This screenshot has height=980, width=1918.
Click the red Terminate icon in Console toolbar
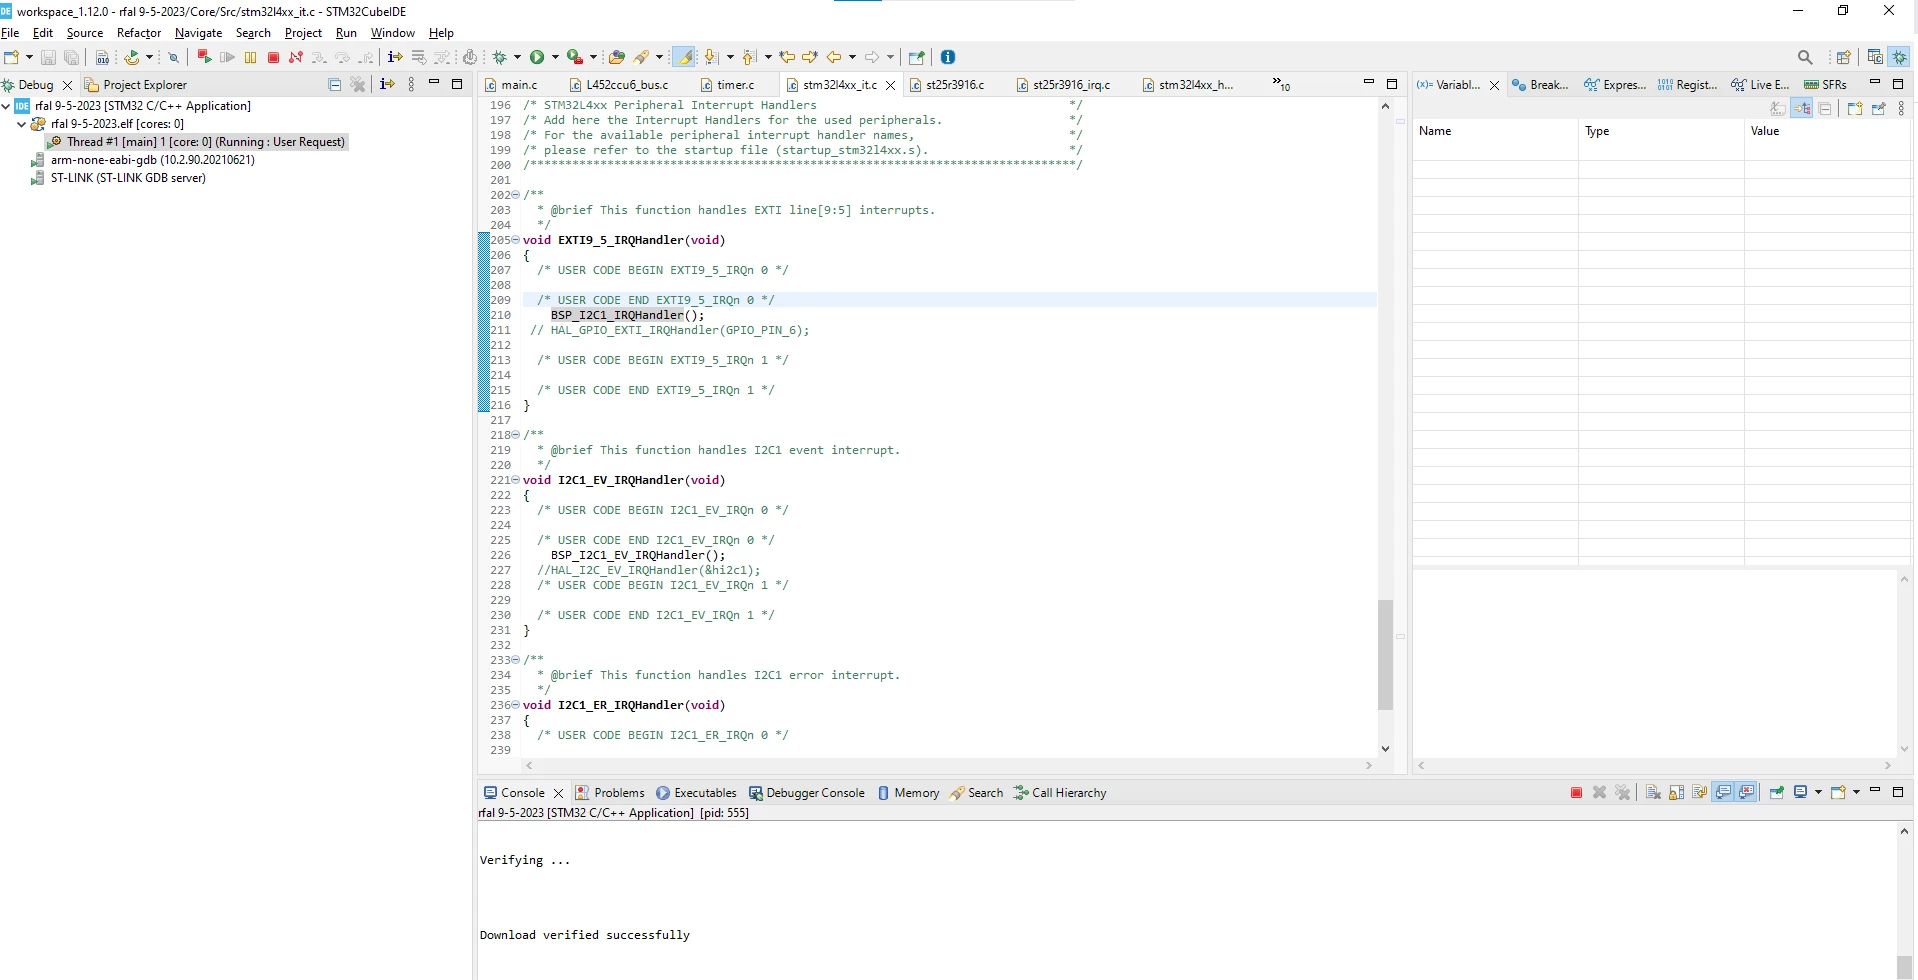coord(1576,792)
